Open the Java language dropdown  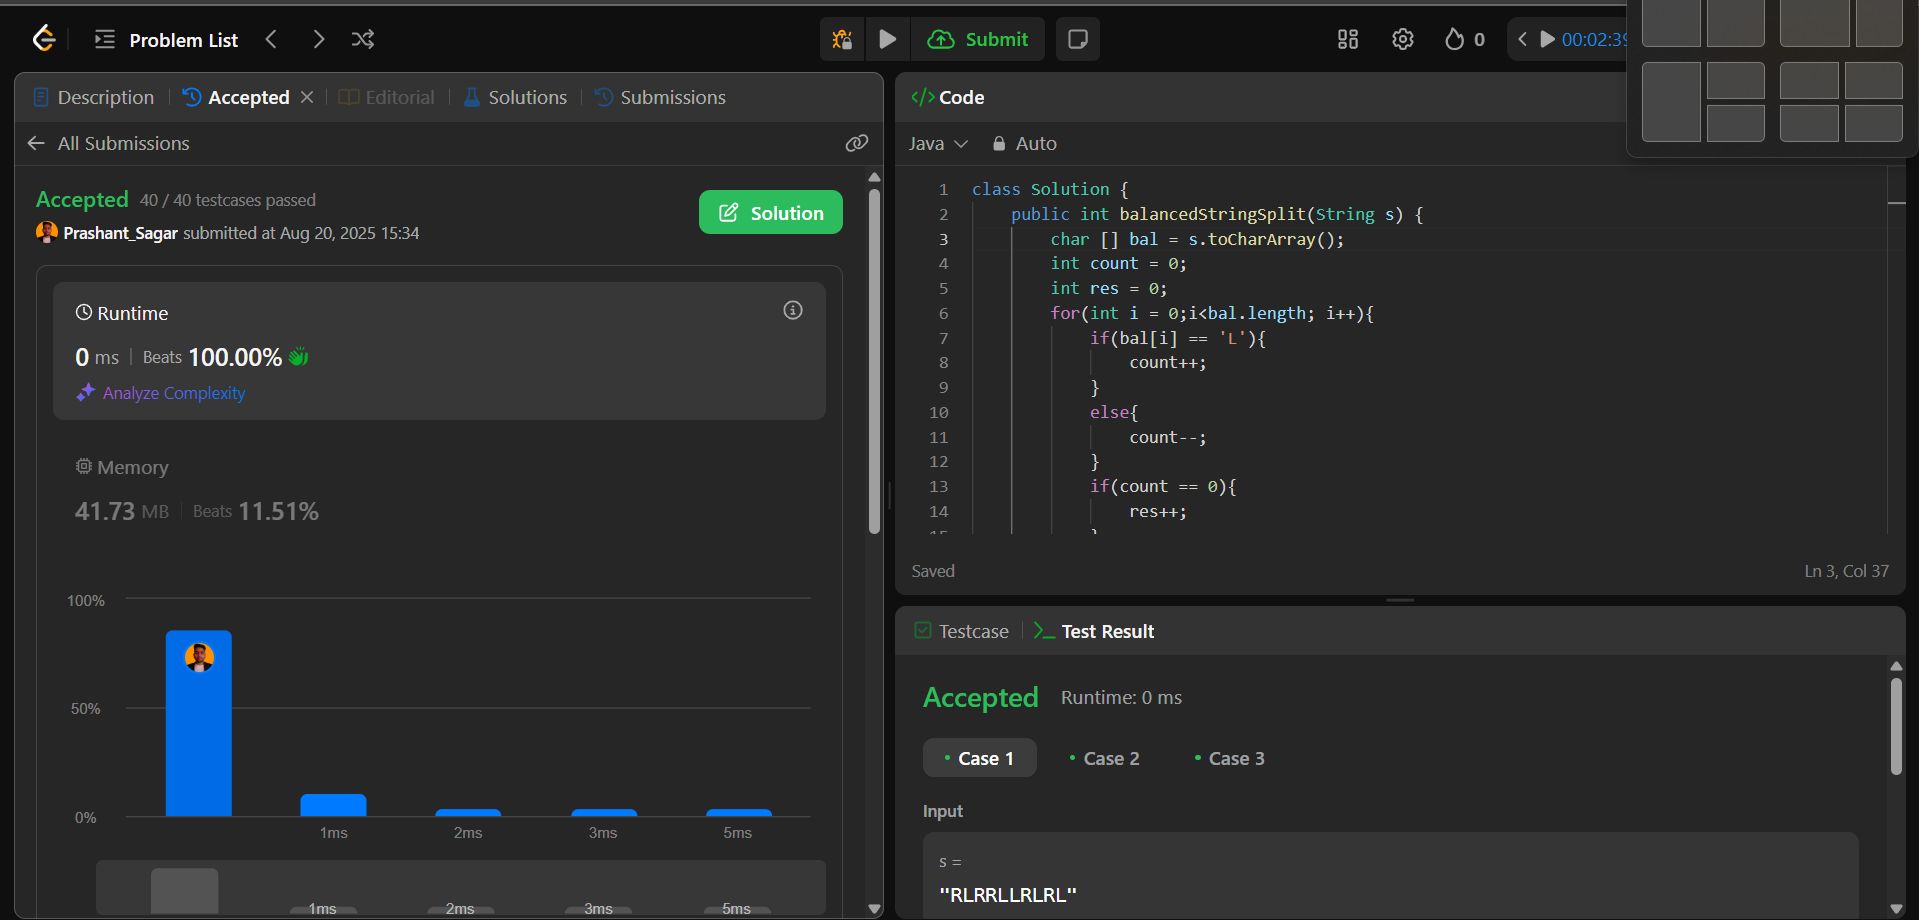(x=937, y=143)
